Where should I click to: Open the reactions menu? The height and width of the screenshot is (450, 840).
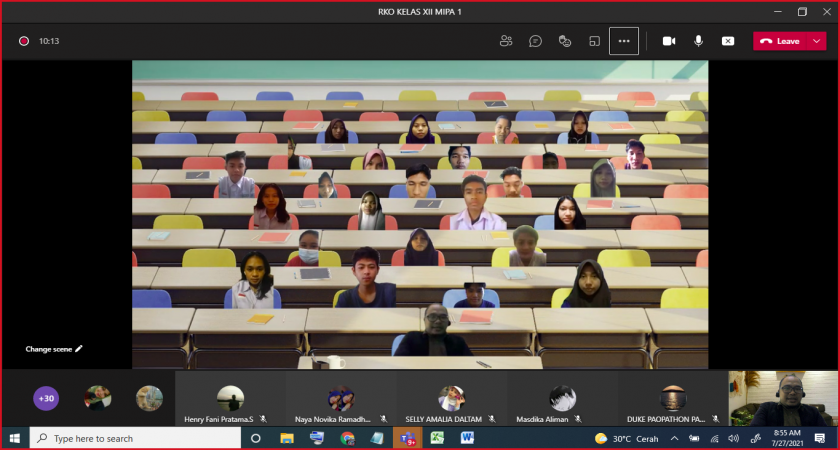point(565,41)
